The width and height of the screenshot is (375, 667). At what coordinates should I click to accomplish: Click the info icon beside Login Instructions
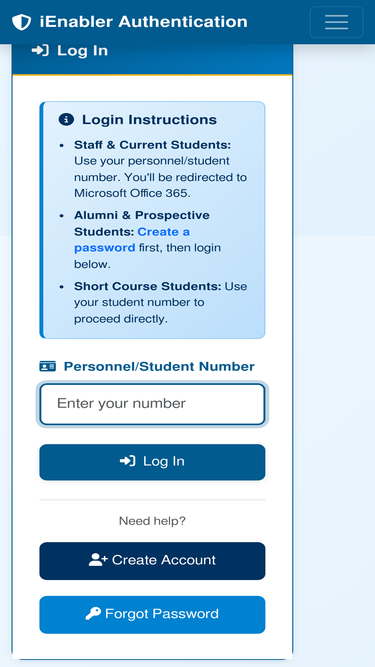point(66,120)
